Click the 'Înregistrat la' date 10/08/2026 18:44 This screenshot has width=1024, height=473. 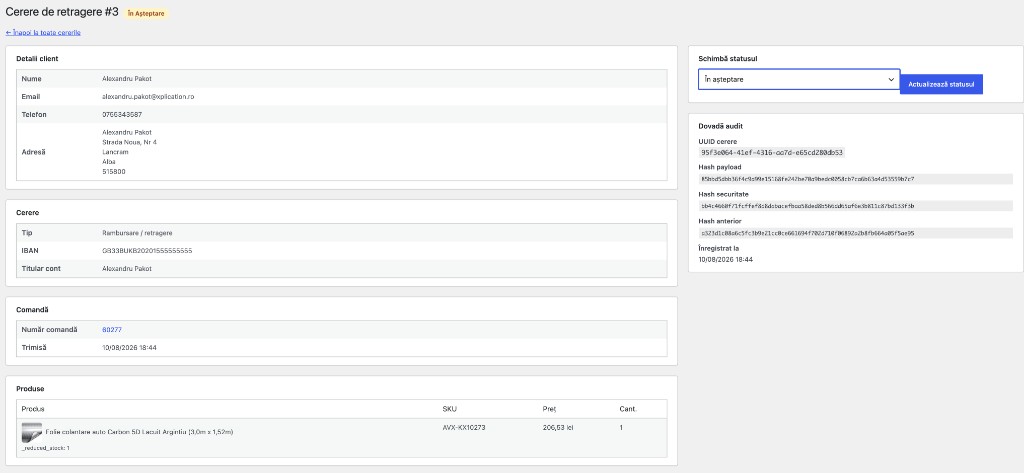point(726,259)
